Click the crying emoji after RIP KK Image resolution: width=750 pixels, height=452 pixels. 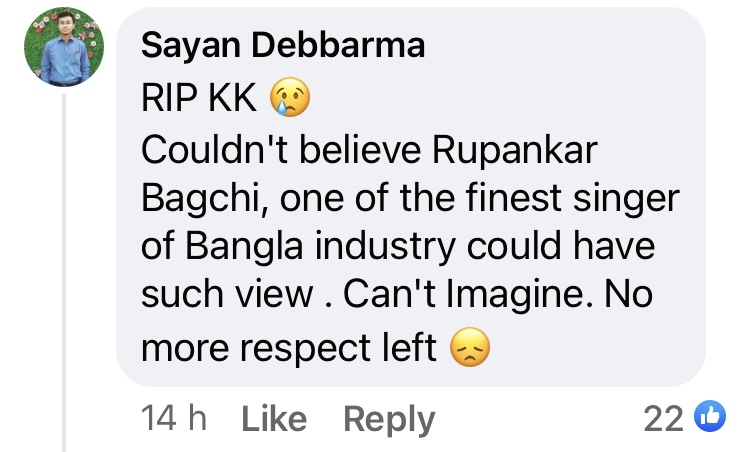click(290, 99)
